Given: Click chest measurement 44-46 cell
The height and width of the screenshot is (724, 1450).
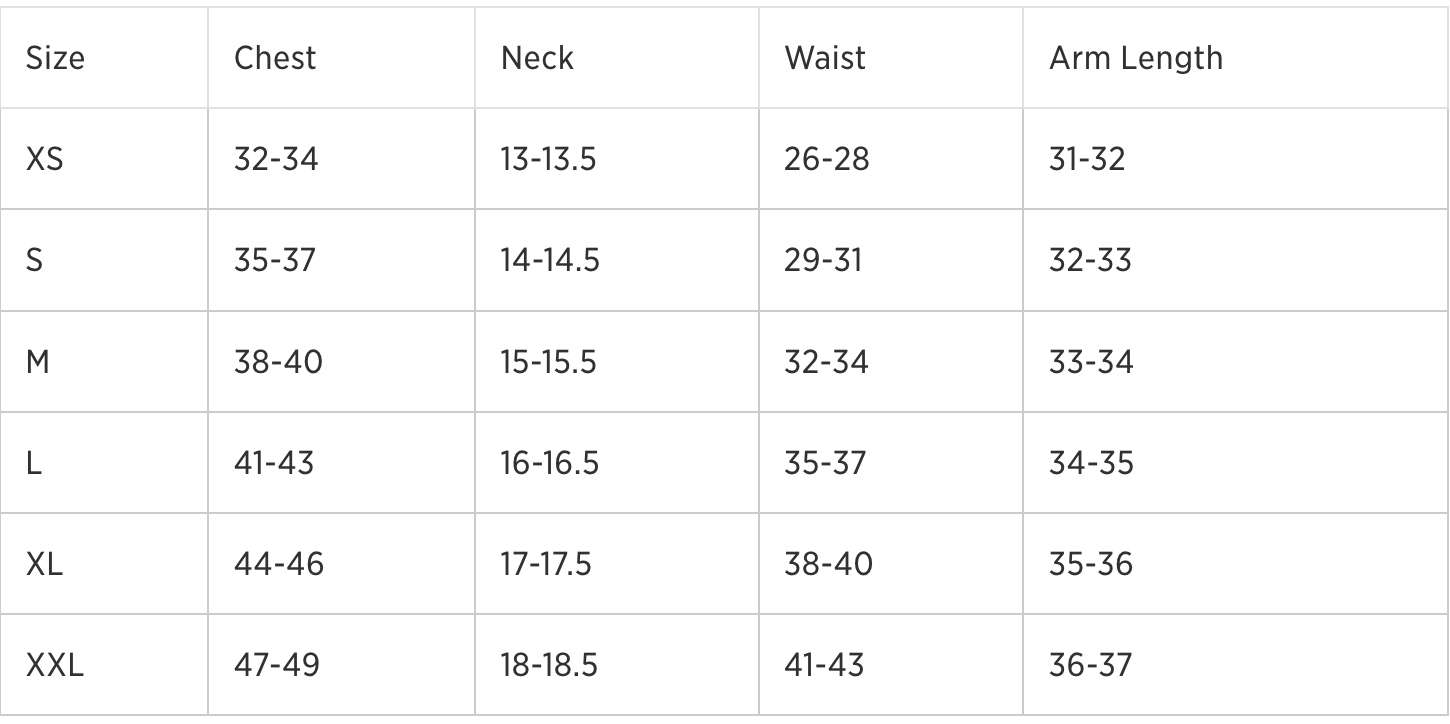Looking at the screenshot, I should (279, 564).
